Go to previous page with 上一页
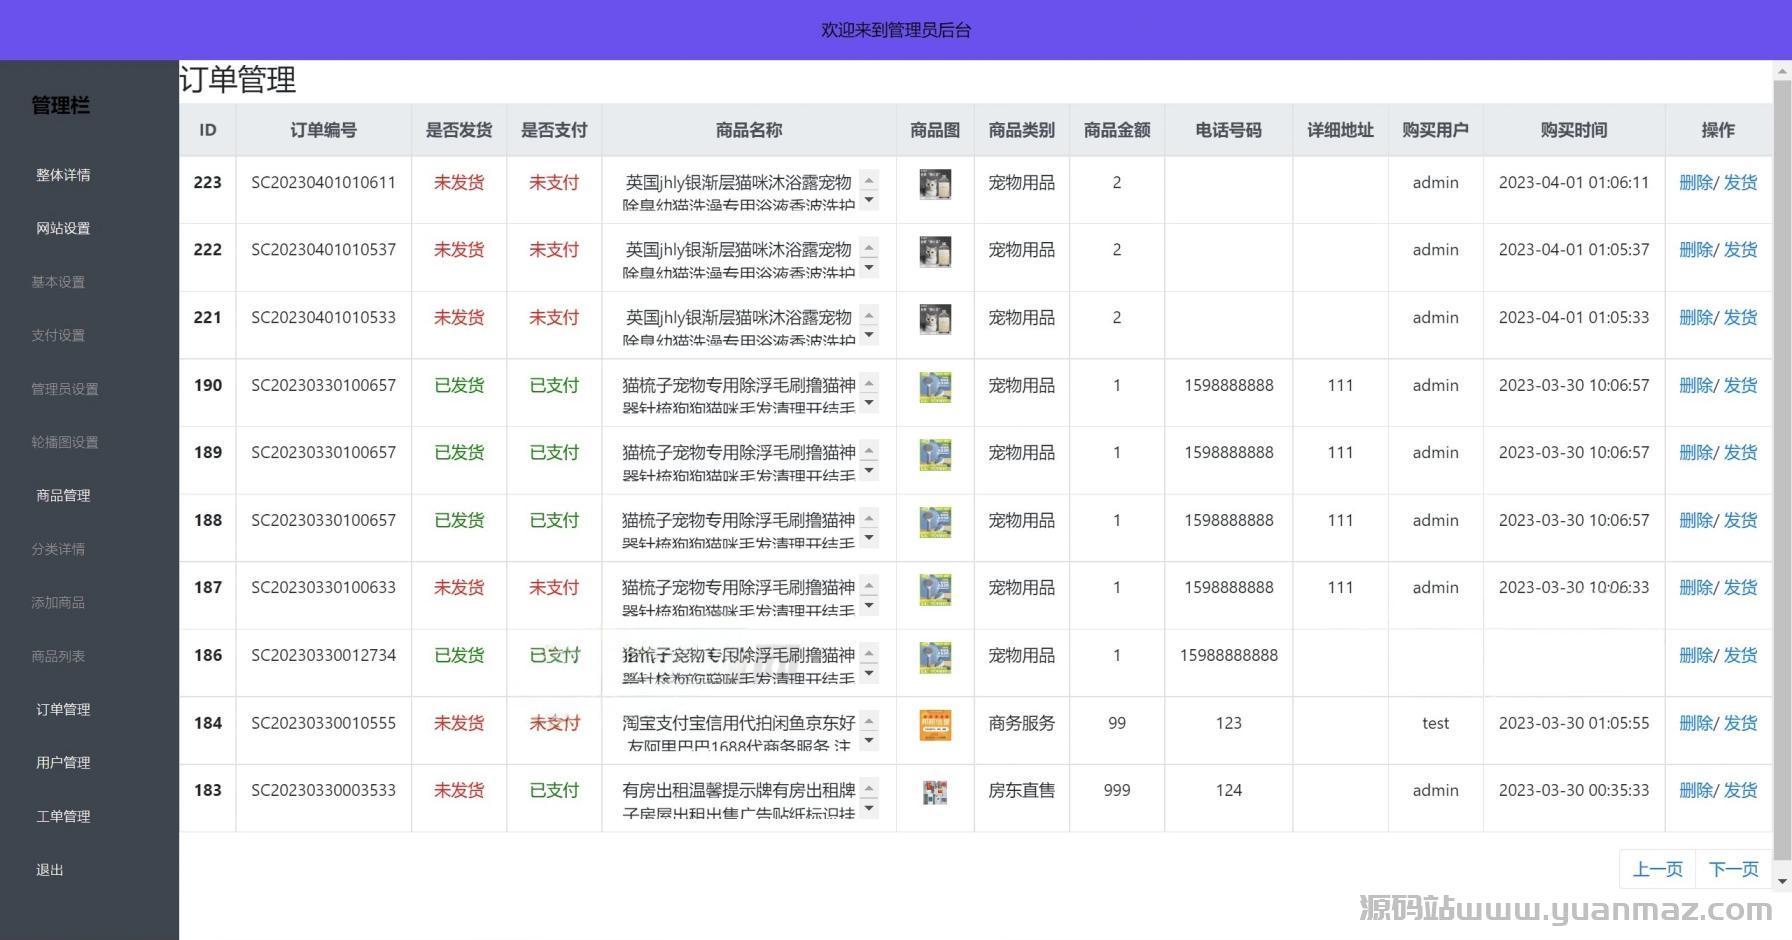This screenshot has width=1792, height=940. click(x=1657, y=869)
